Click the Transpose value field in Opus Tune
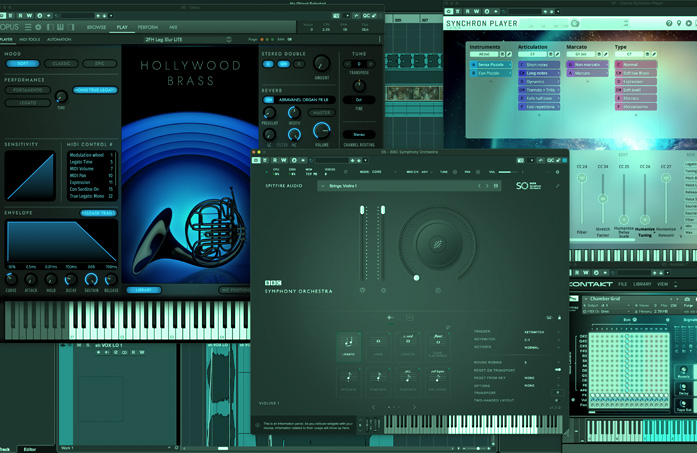This screenshot has width=697, height=453. (359, 64)
